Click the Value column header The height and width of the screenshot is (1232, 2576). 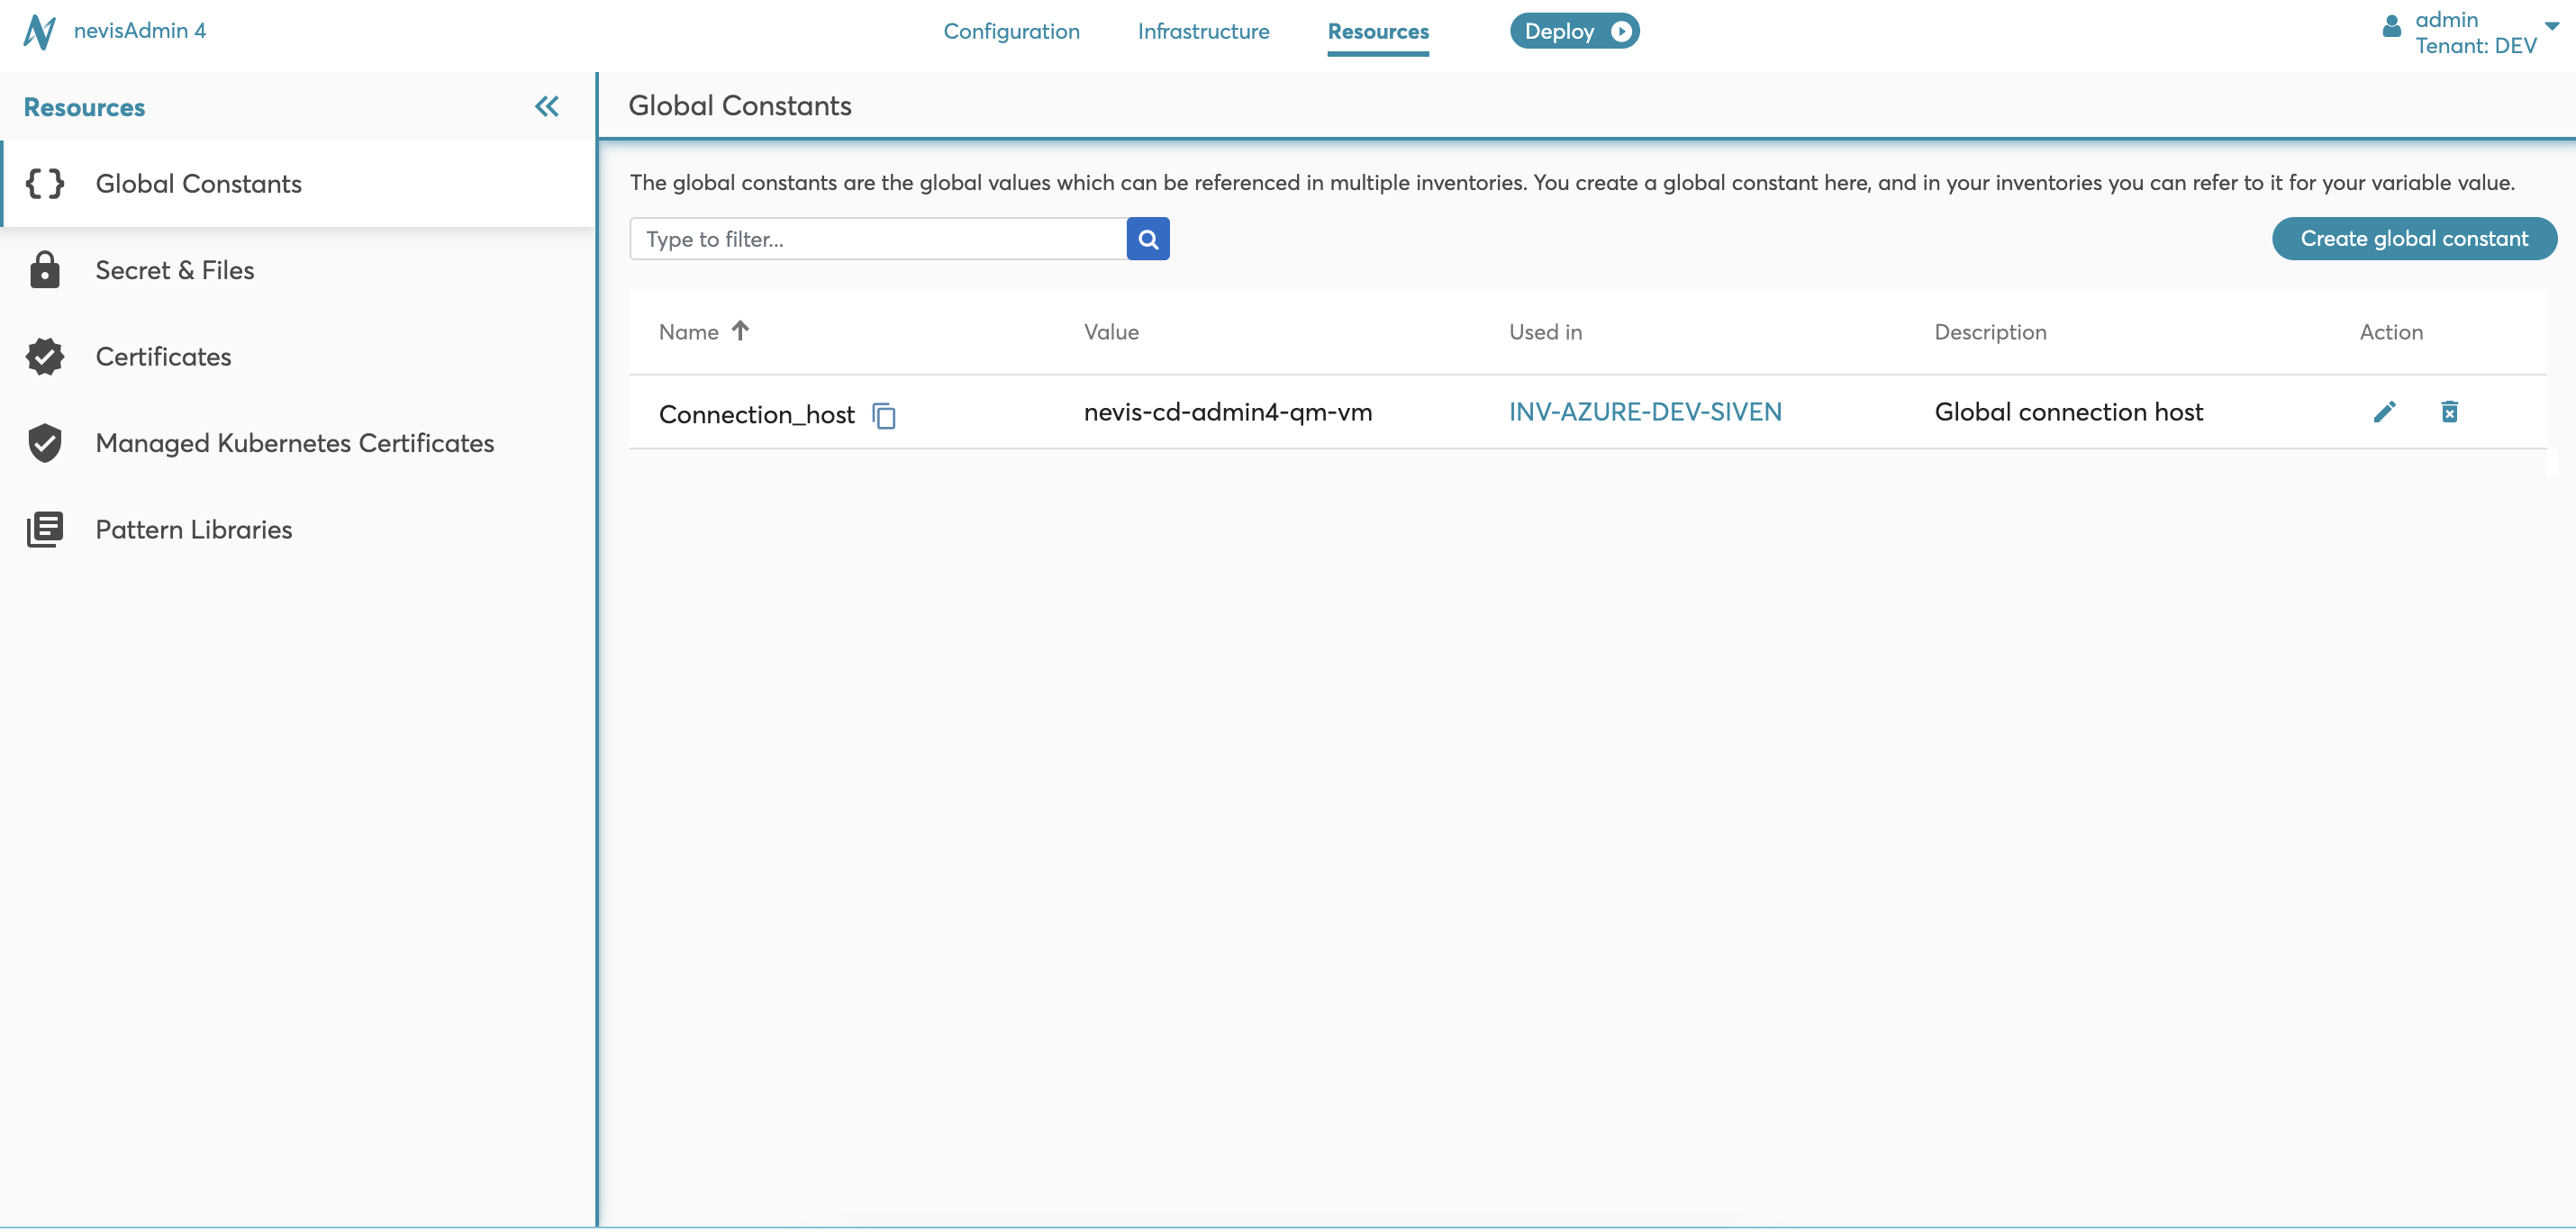click(1111, 332)
